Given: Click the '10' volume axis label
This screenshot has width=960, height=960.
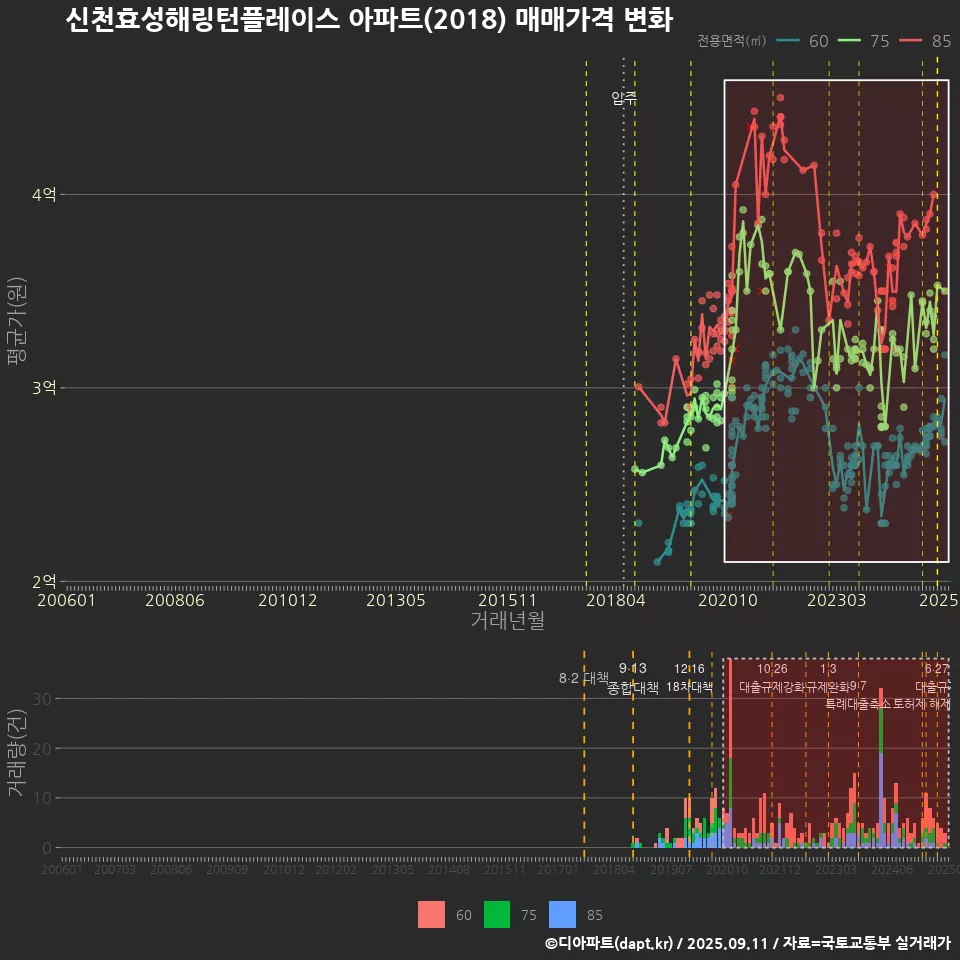Looking at the screenshot, I should tap(42, 798).
